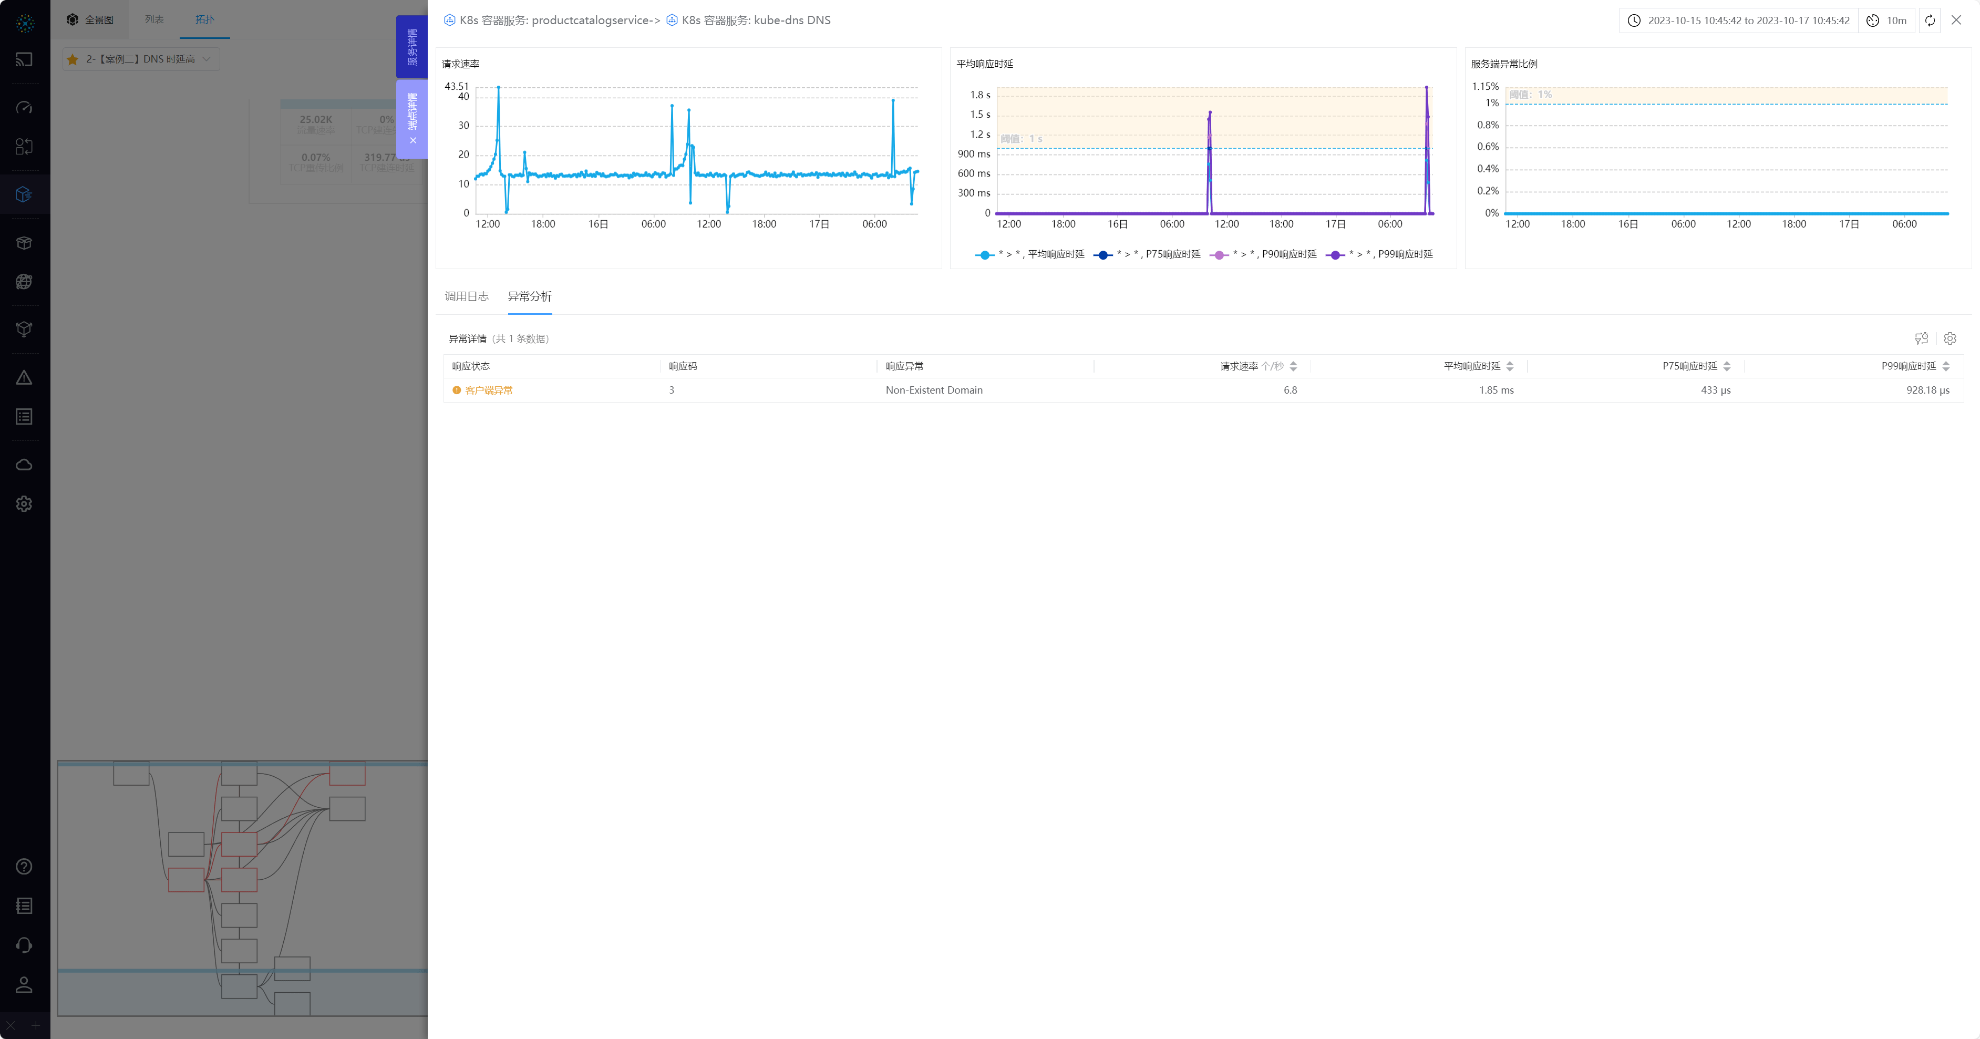Toggle the P99响应时延 series in the chart legend
The image size is (1980, 1039).
pyautogui.click(x=1380, y=255)
